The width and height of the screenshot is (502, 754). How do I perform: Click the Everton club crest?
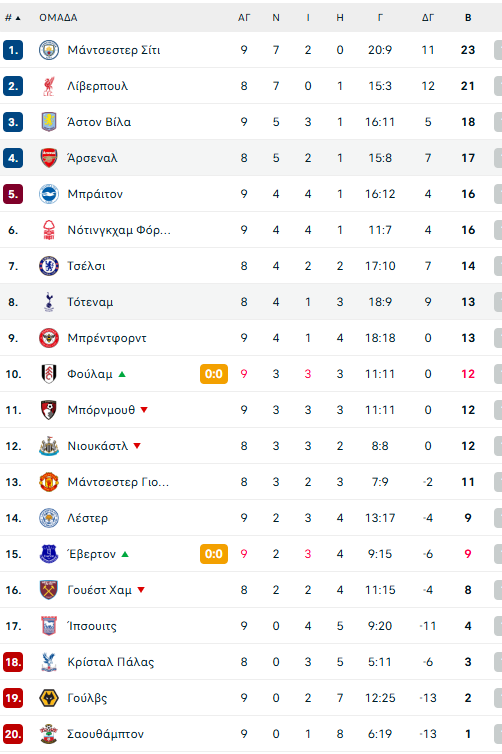(49, 554)
